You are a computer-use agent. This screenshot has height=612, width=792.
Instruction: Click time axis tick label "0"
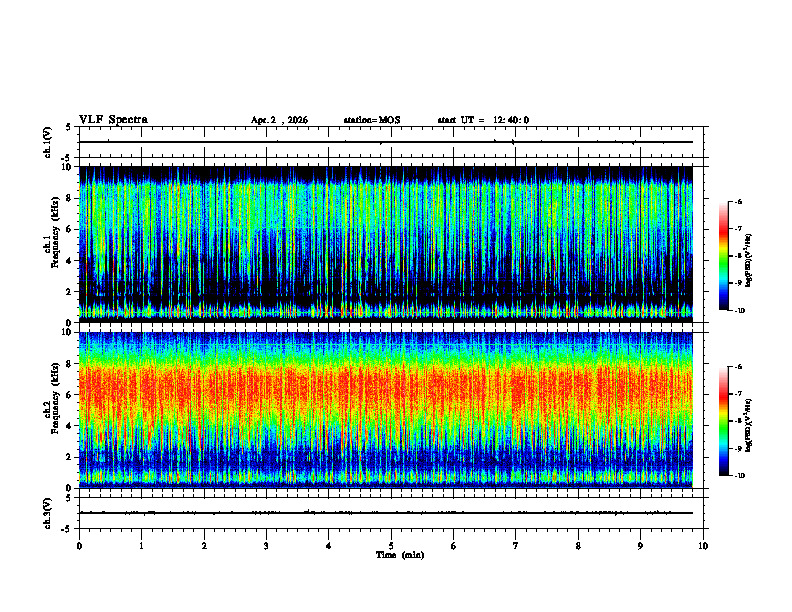(x=79, y=546)
